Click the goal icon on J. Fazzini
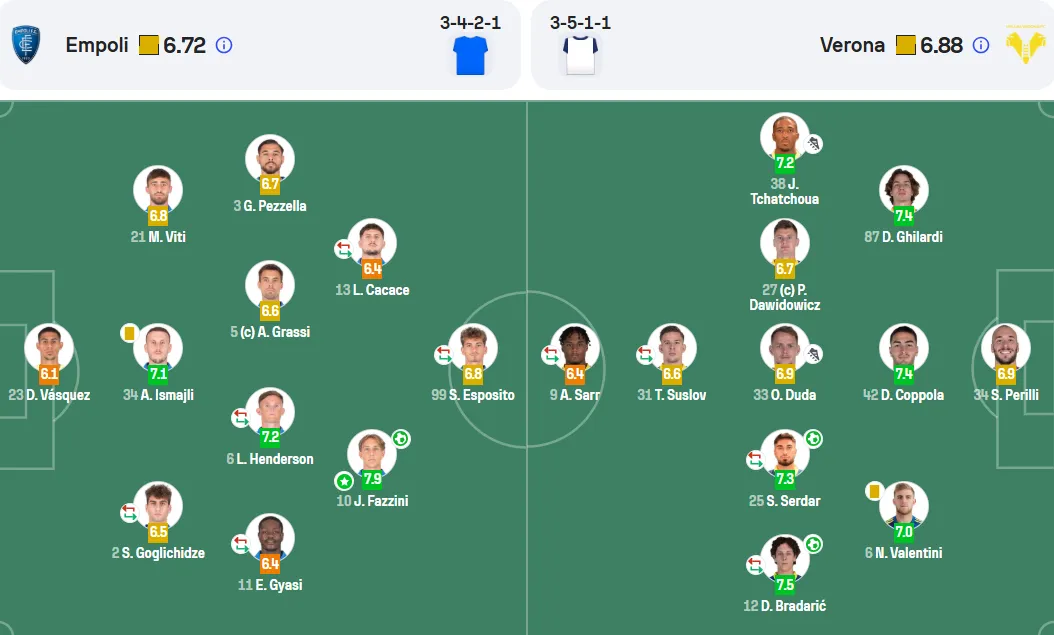 tap(401, 439)
